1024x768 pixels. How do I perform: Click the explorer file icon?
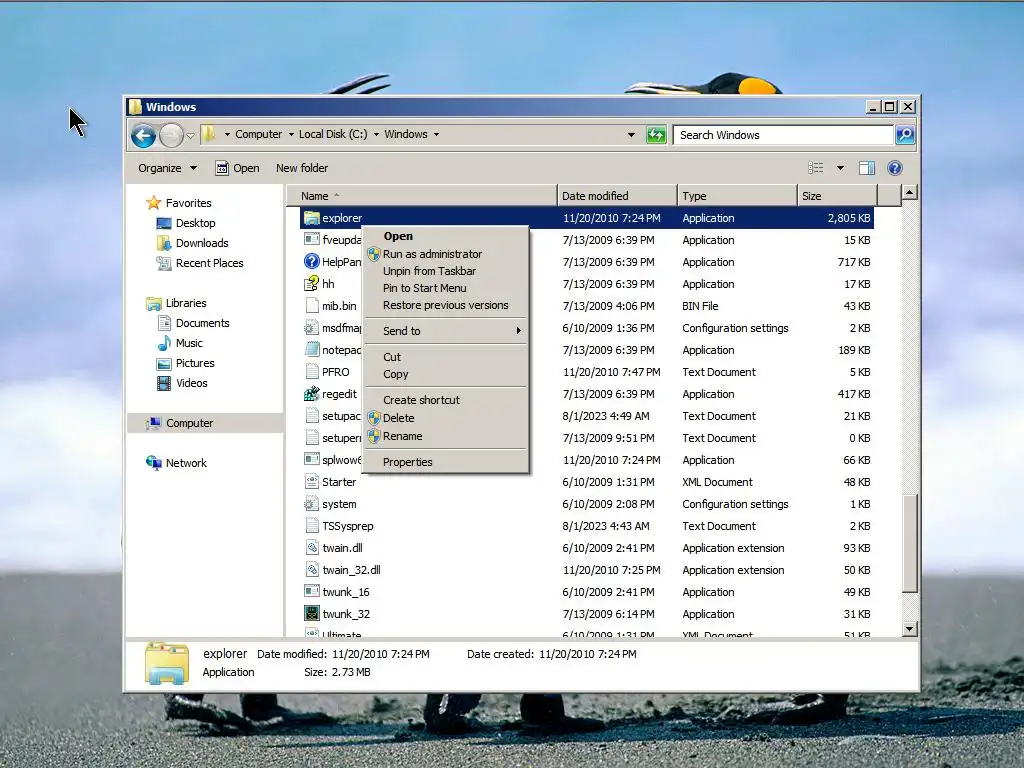312,218
